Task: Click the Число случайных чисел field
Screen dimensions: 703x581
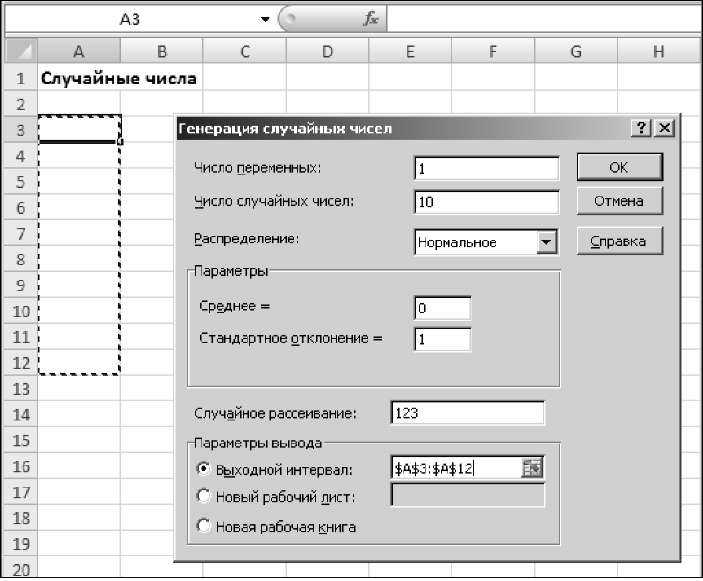Action: pos(487,202)
